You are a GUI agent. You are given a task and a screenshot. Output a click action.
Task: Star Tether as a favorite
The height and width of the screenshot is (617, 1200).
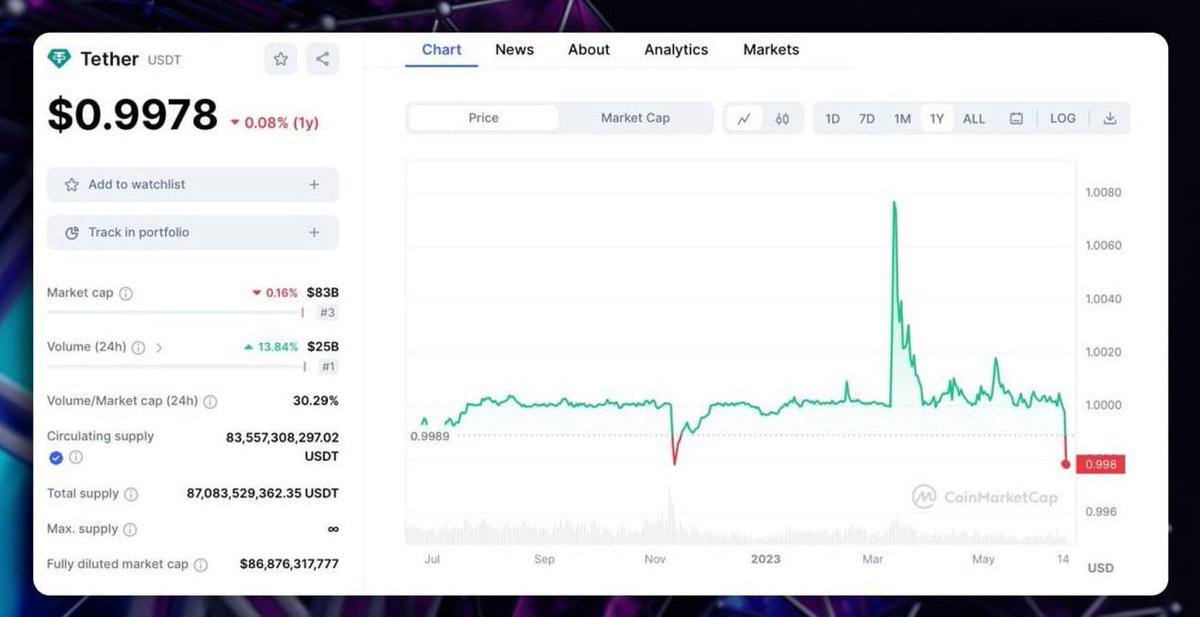tap(281, 59)
